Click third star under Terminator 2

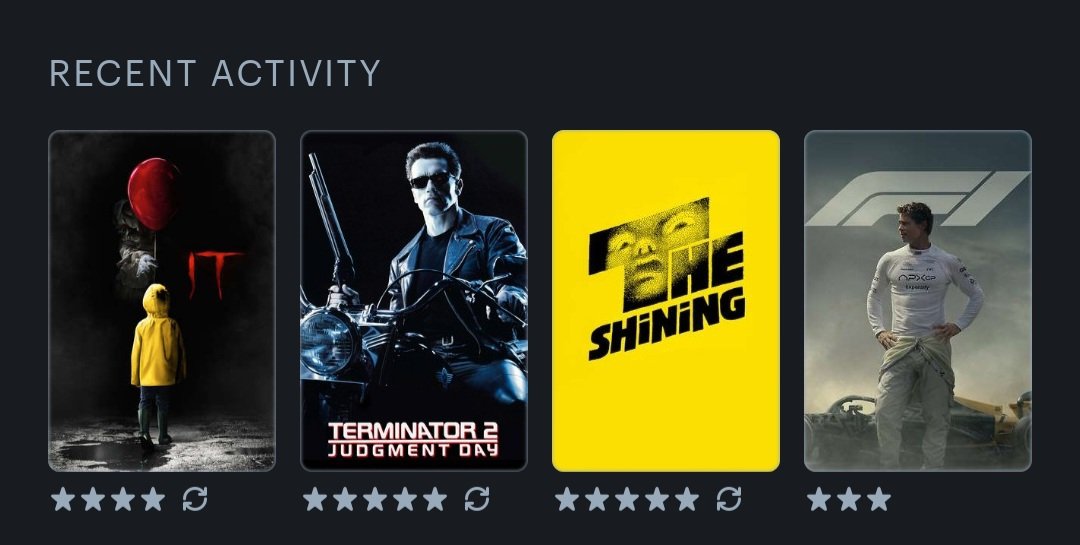click(375, 499)
